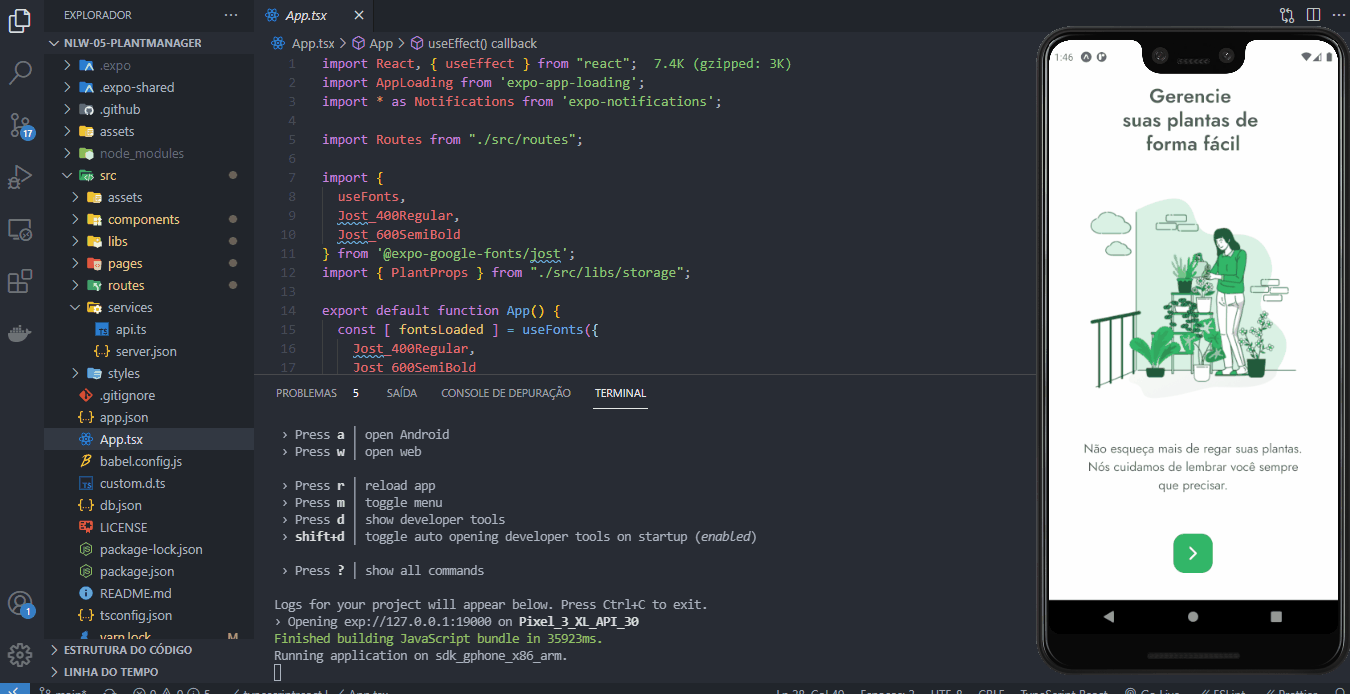Open the Explorer view in activity bar
Image resolution: width=1350 pixels, height=694 pixels.
[20, 20]
